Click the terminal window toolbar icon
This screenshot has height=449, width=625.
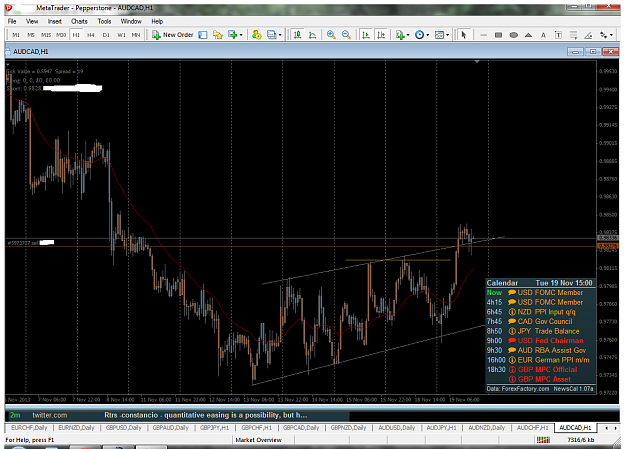(x=271, y=35)
